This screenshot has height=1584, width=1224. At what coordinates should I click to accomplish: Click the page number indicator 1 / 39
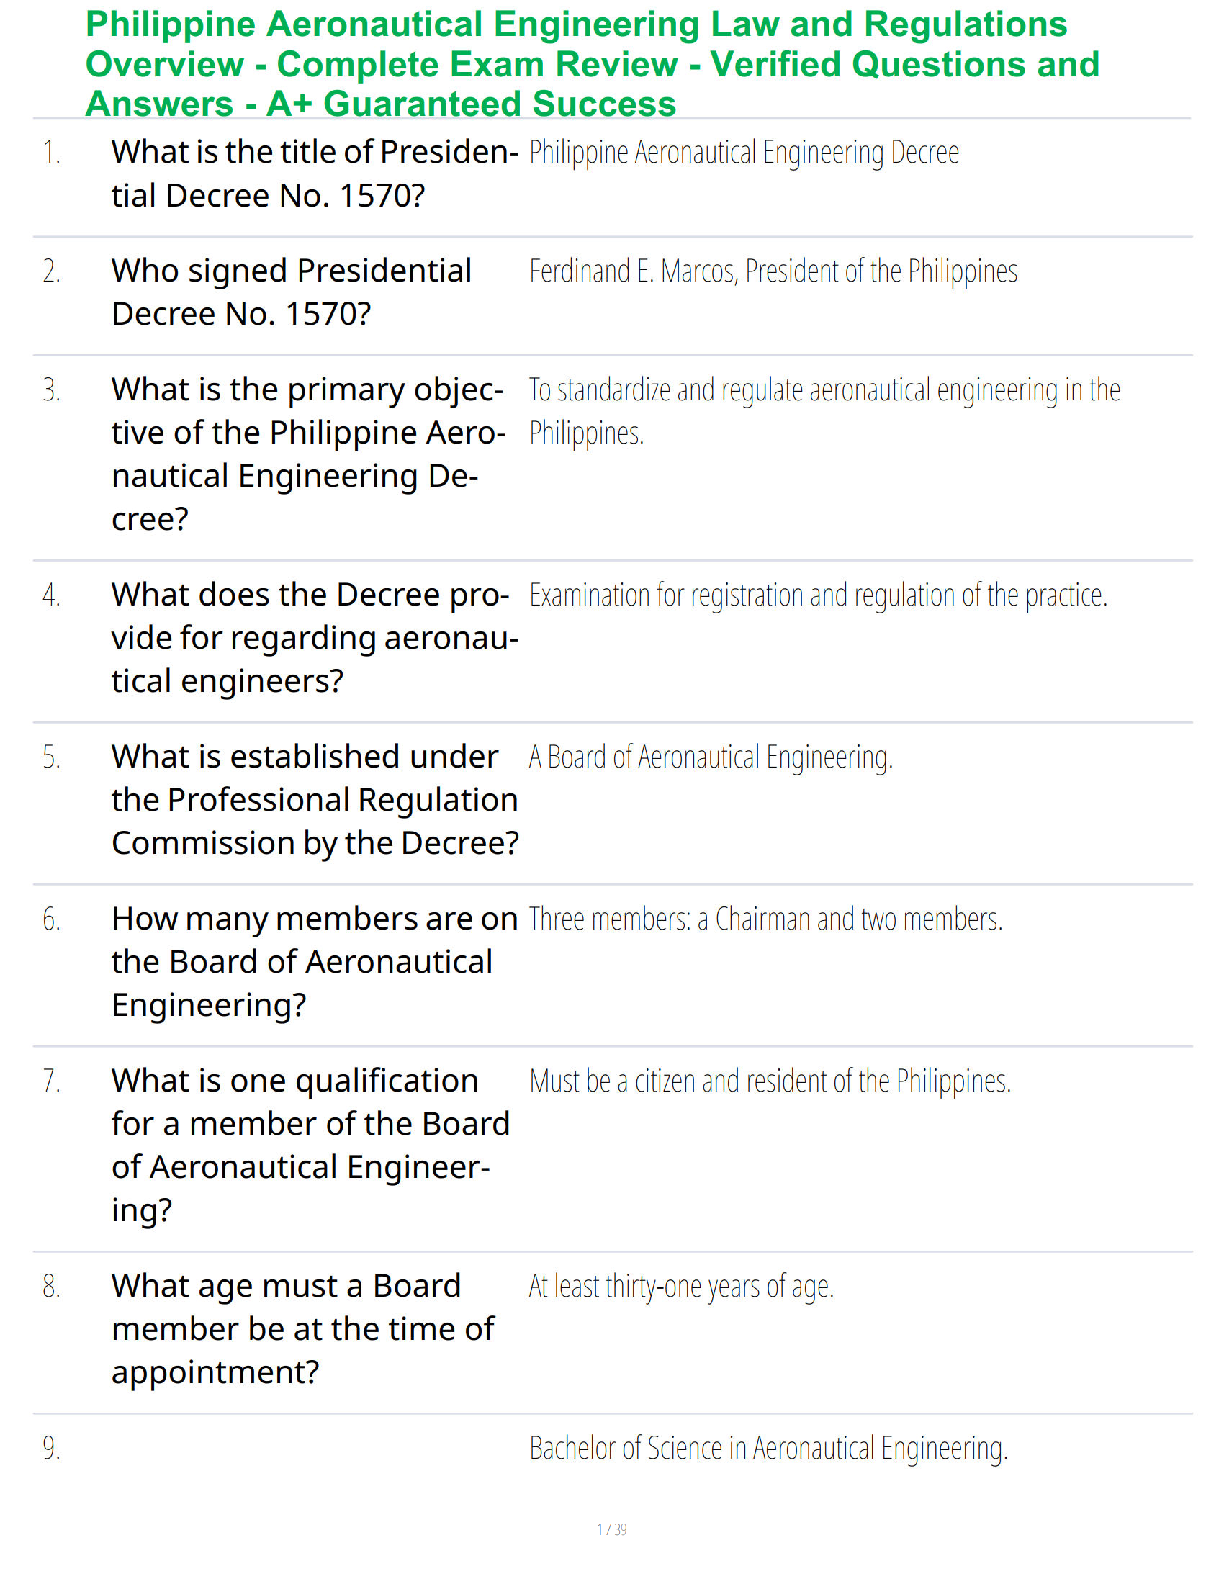tap(612, 1529)
